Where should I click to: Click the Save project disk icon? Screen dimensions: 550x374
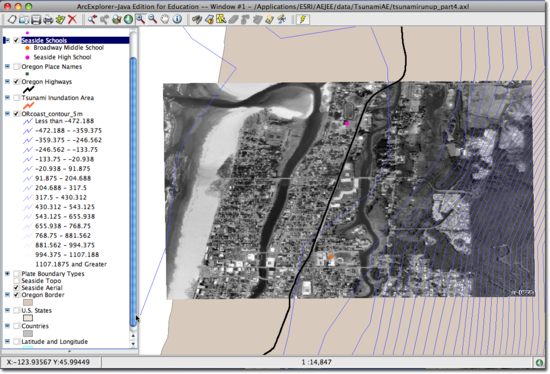point(36,20)
